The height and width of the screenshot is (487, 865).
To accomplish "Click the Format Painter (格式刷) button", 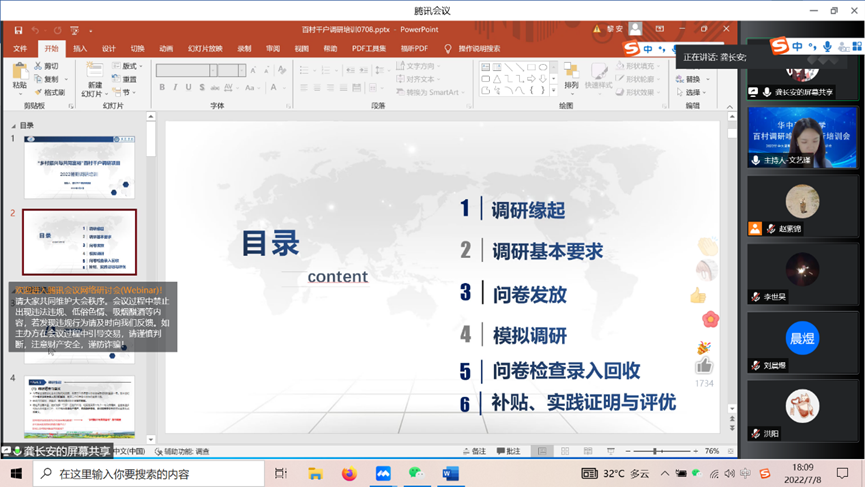I will (x=50, y=92).
